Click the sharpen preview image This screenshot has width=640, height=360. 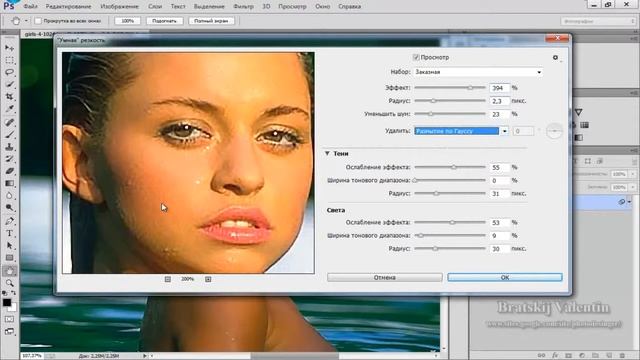click(188, 162)
